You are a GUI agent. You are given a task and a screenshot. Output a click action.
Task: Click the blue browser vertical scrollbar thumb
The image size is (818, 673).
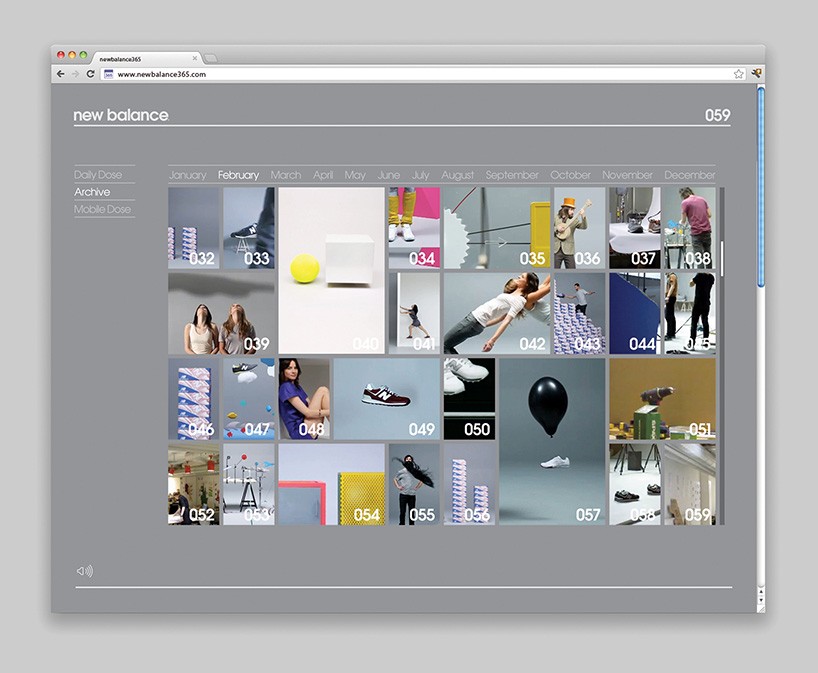761,187
